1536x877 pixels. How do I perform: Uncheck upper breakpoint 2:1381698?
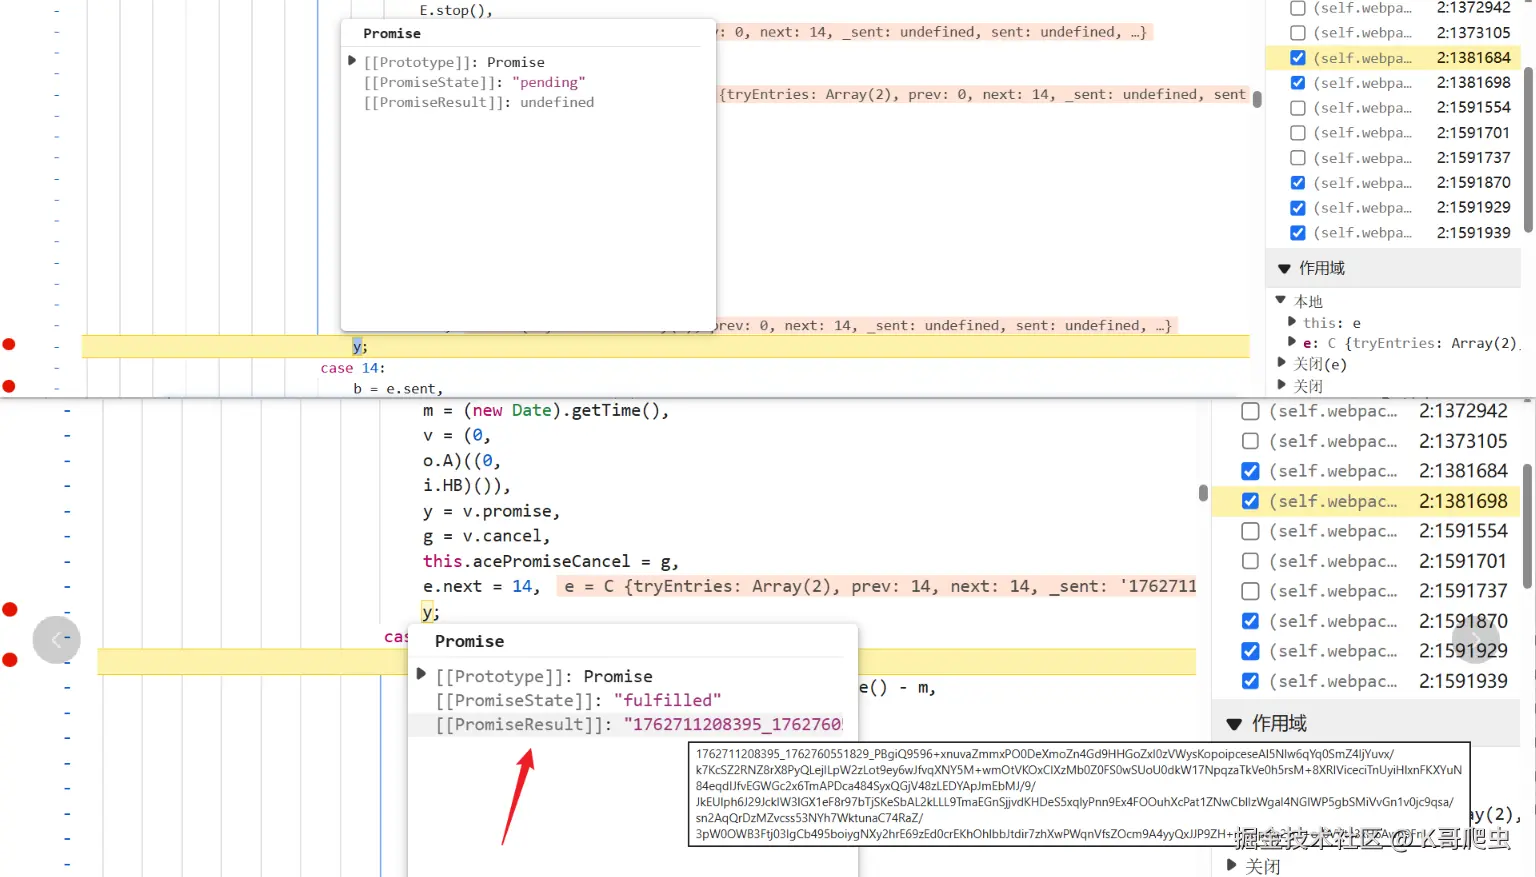point(1298,83)
